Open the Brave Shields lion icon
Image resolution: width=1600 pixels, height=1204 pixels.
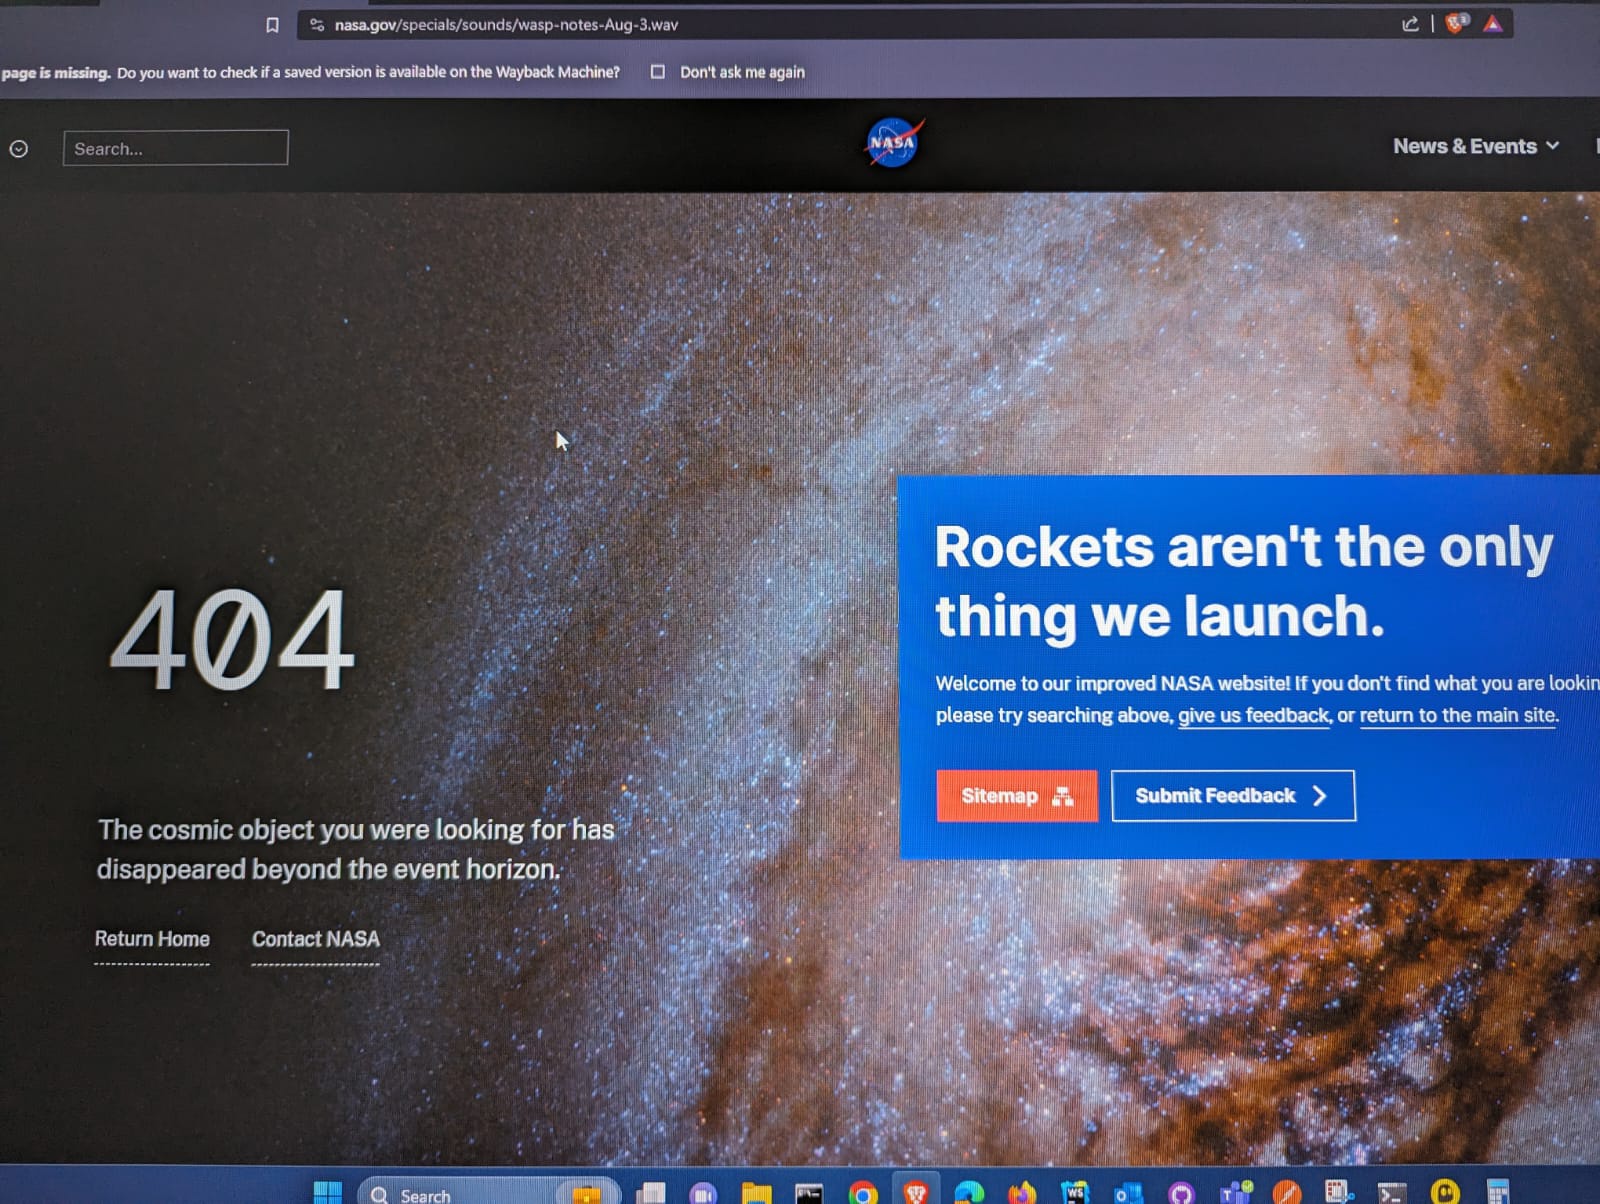[x=1455, y=24]
